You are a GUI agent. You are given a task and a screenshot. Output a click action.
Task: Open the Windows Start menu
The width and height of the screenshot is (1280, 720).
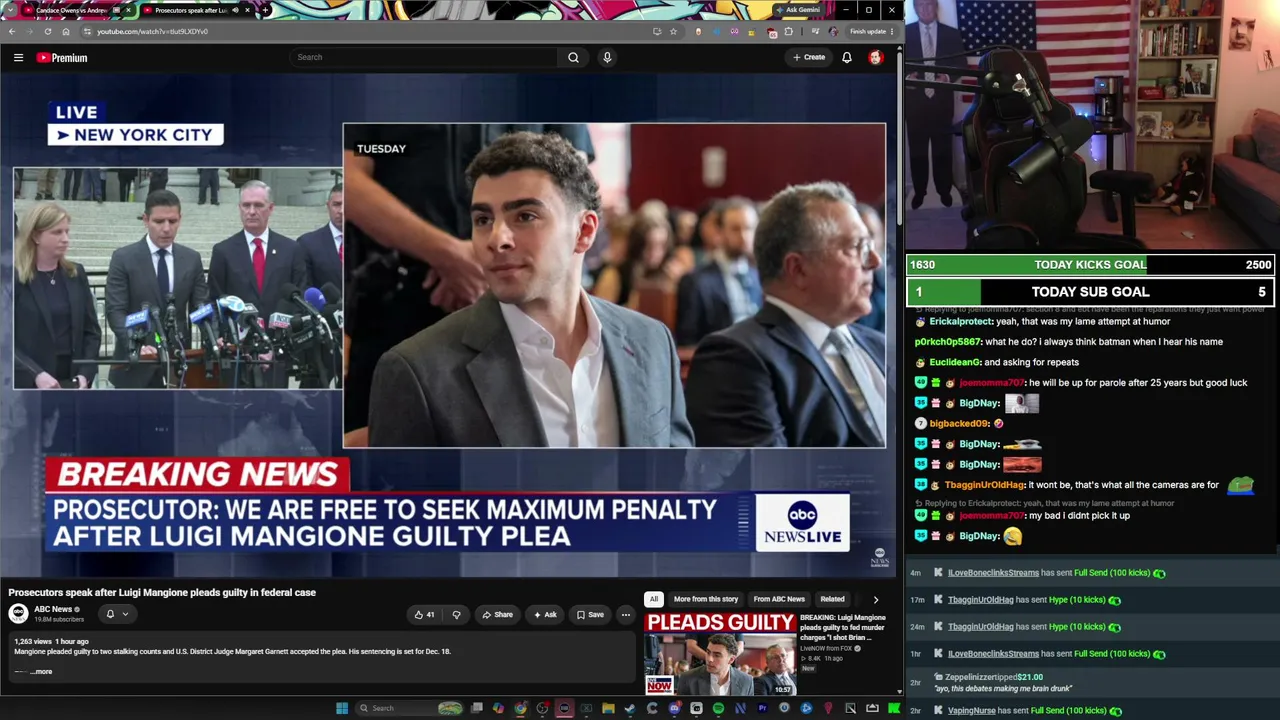pos(342,708)
